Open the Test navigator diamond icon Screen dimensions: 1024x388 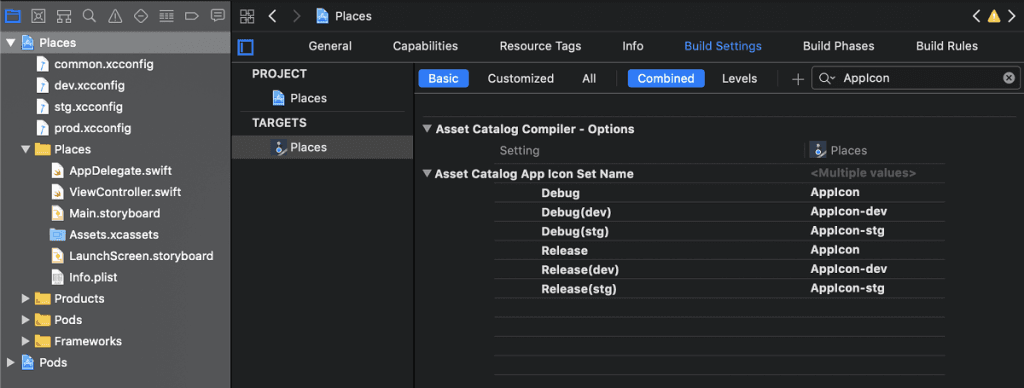coord(140,16)
